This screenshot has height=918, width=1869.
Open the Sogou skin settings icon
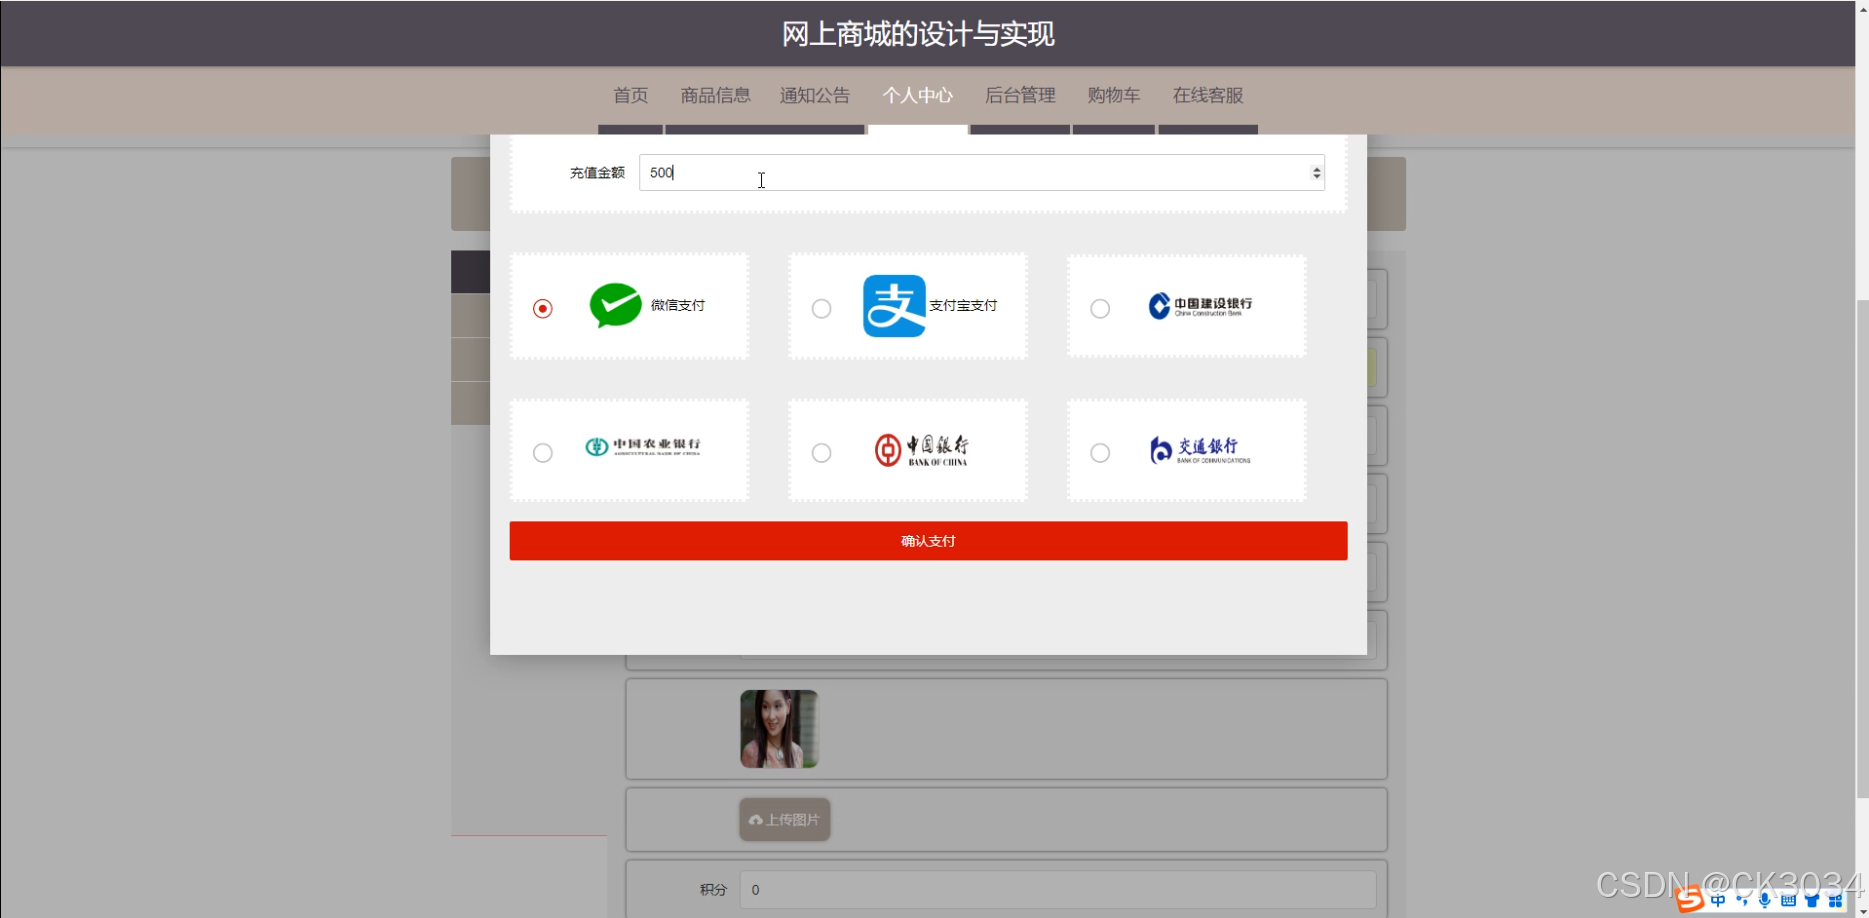point(1813,899)
